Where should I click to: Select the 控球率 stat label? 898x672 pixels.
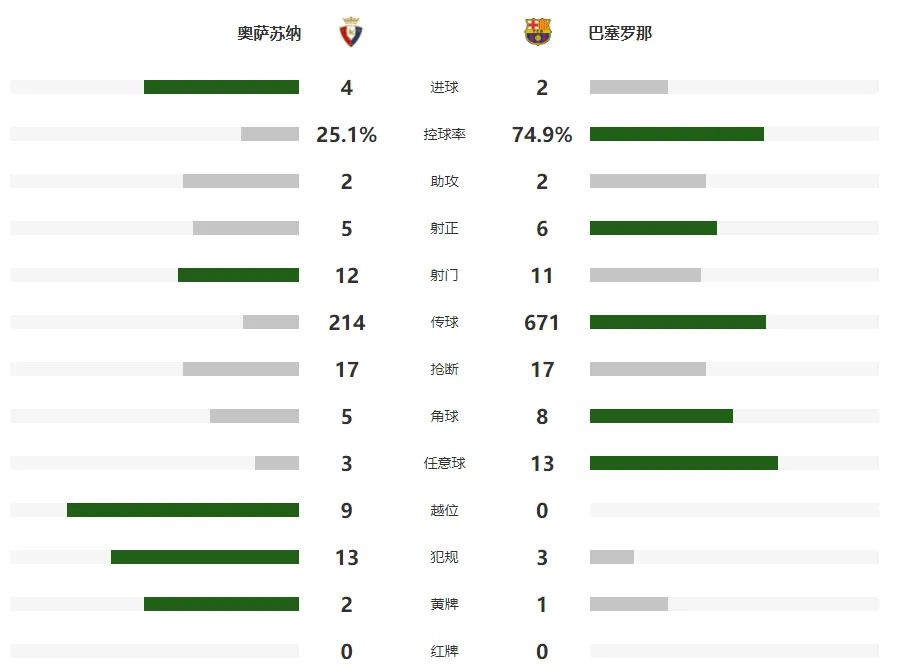pos(444,134)
